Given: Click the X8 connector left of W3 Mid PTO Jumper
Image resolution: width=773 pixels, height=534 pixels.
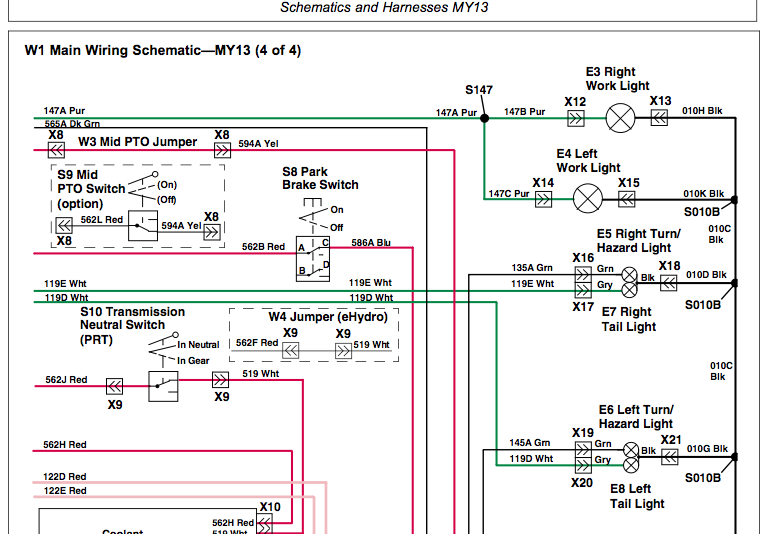Looking at the screenshot, I should coord(56,150).
